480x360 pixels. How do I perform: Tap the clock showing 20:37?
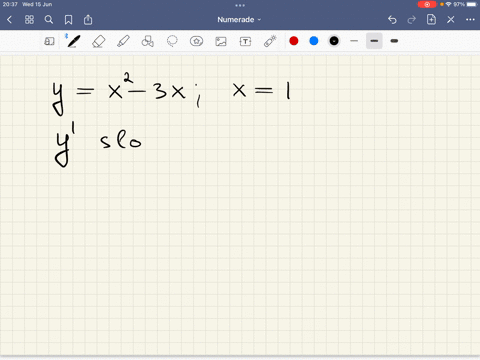[x=9, y=4]
